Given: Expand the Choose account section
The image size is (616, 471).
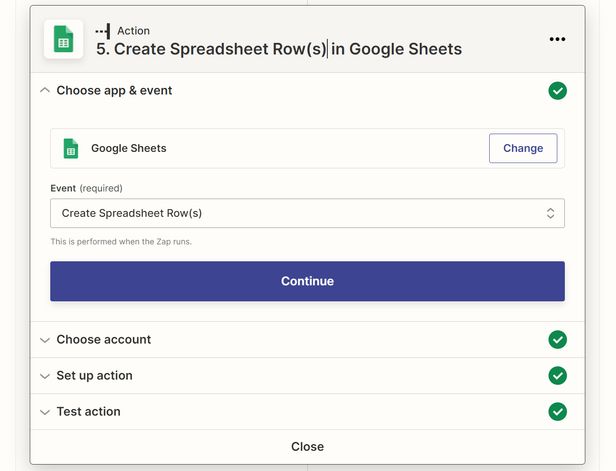Looking at the screenshot, I should [45, 340].
